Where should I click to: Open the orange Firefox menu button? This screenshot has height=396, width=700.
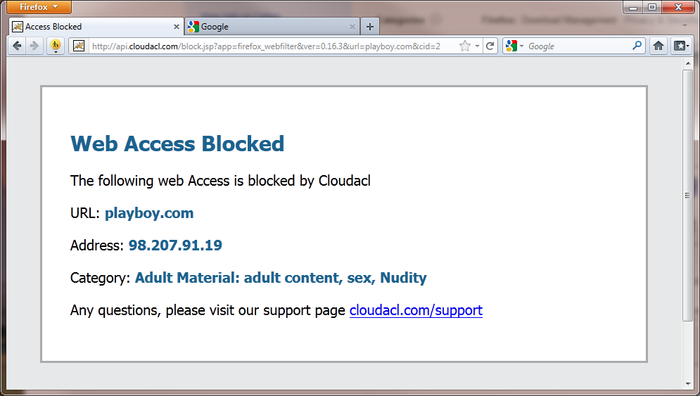click(x=39, y=7)
